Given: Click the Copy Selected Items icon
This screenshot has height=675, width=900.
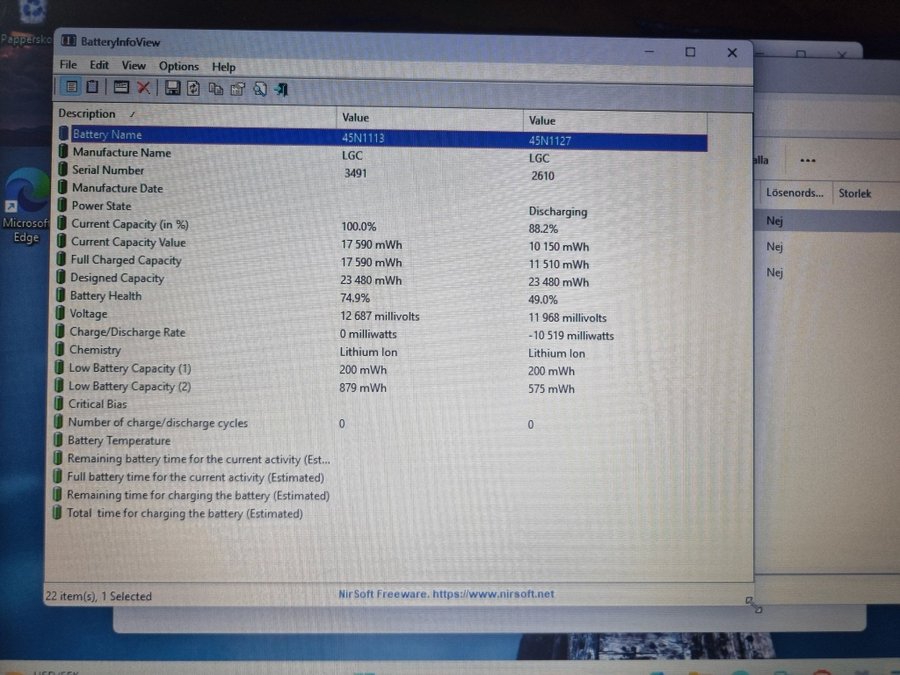Looking at the screenshot, I should (216, 89).
